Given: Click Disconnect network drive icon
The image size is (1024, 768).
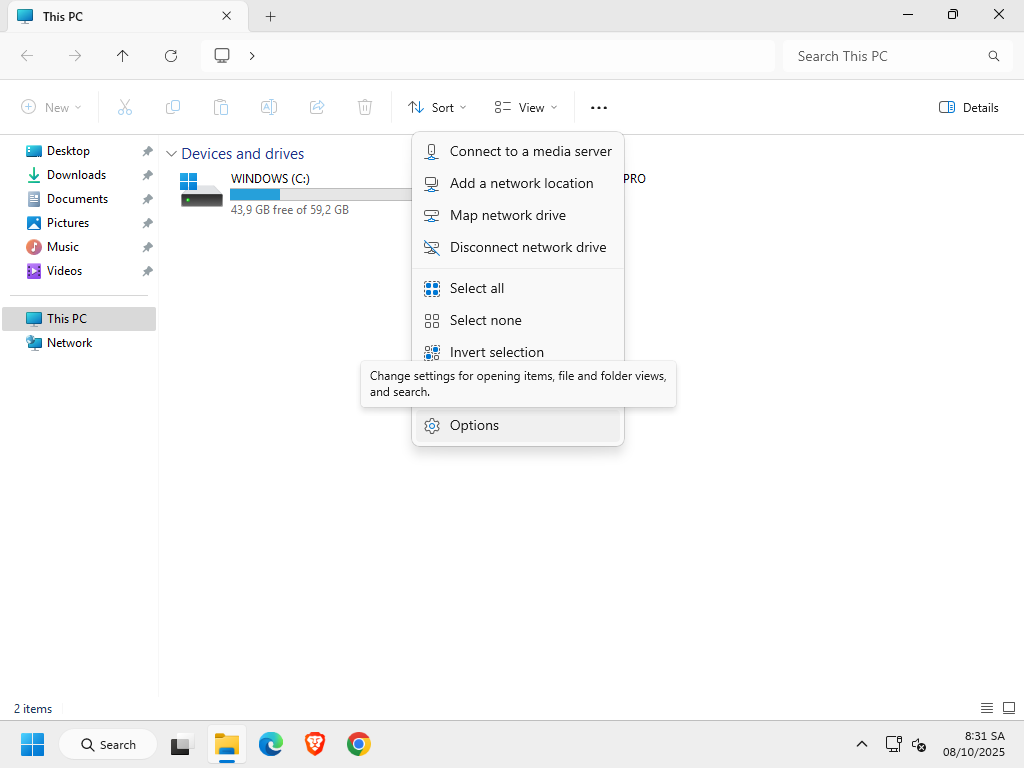Looking at the screenshot, I should pos(432,247).
